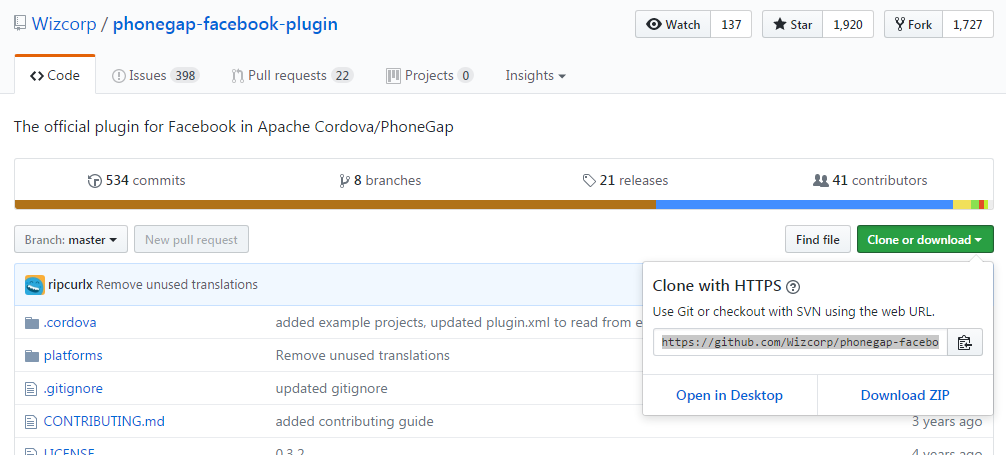Image resolution: width=1006 pixels, height=455 pixels.
Task: Open the platforms folder name
Action: [73, 356]
